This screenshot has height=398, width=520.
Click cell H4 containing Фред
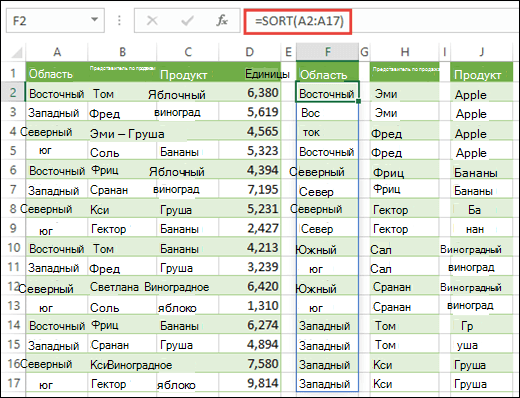[405, 131]
